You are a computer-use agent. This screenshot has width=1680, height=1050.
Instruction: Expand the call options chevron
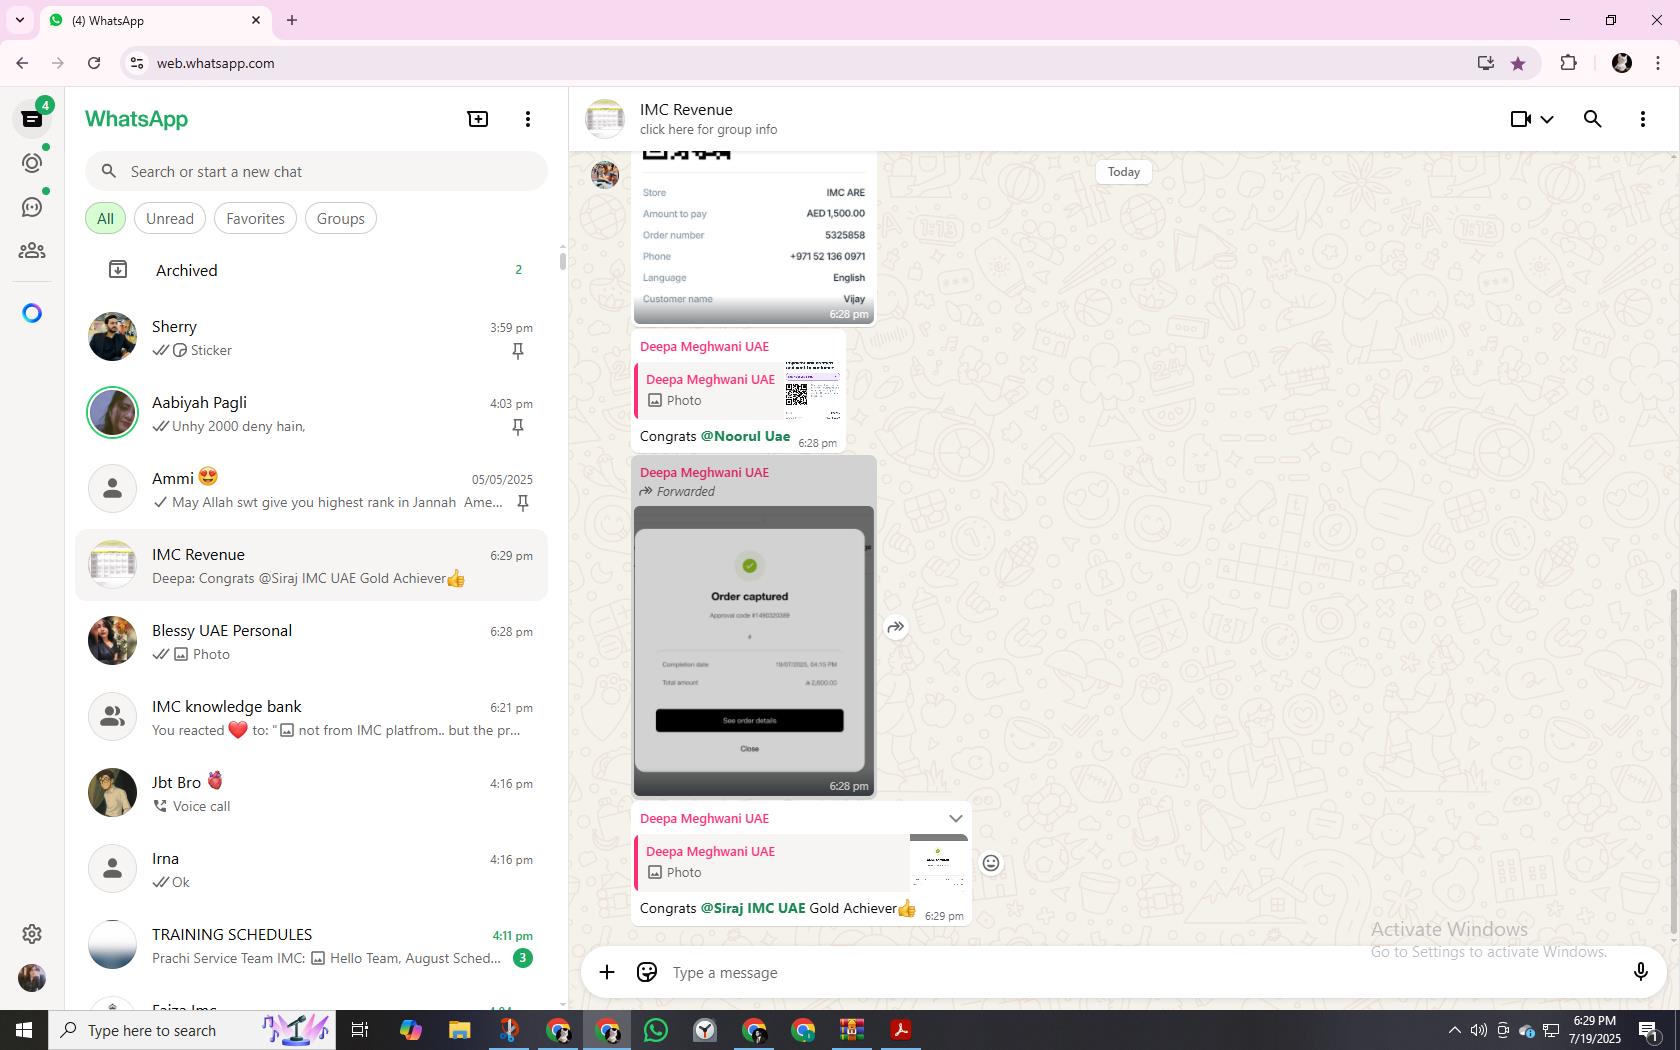(1547, 119)
